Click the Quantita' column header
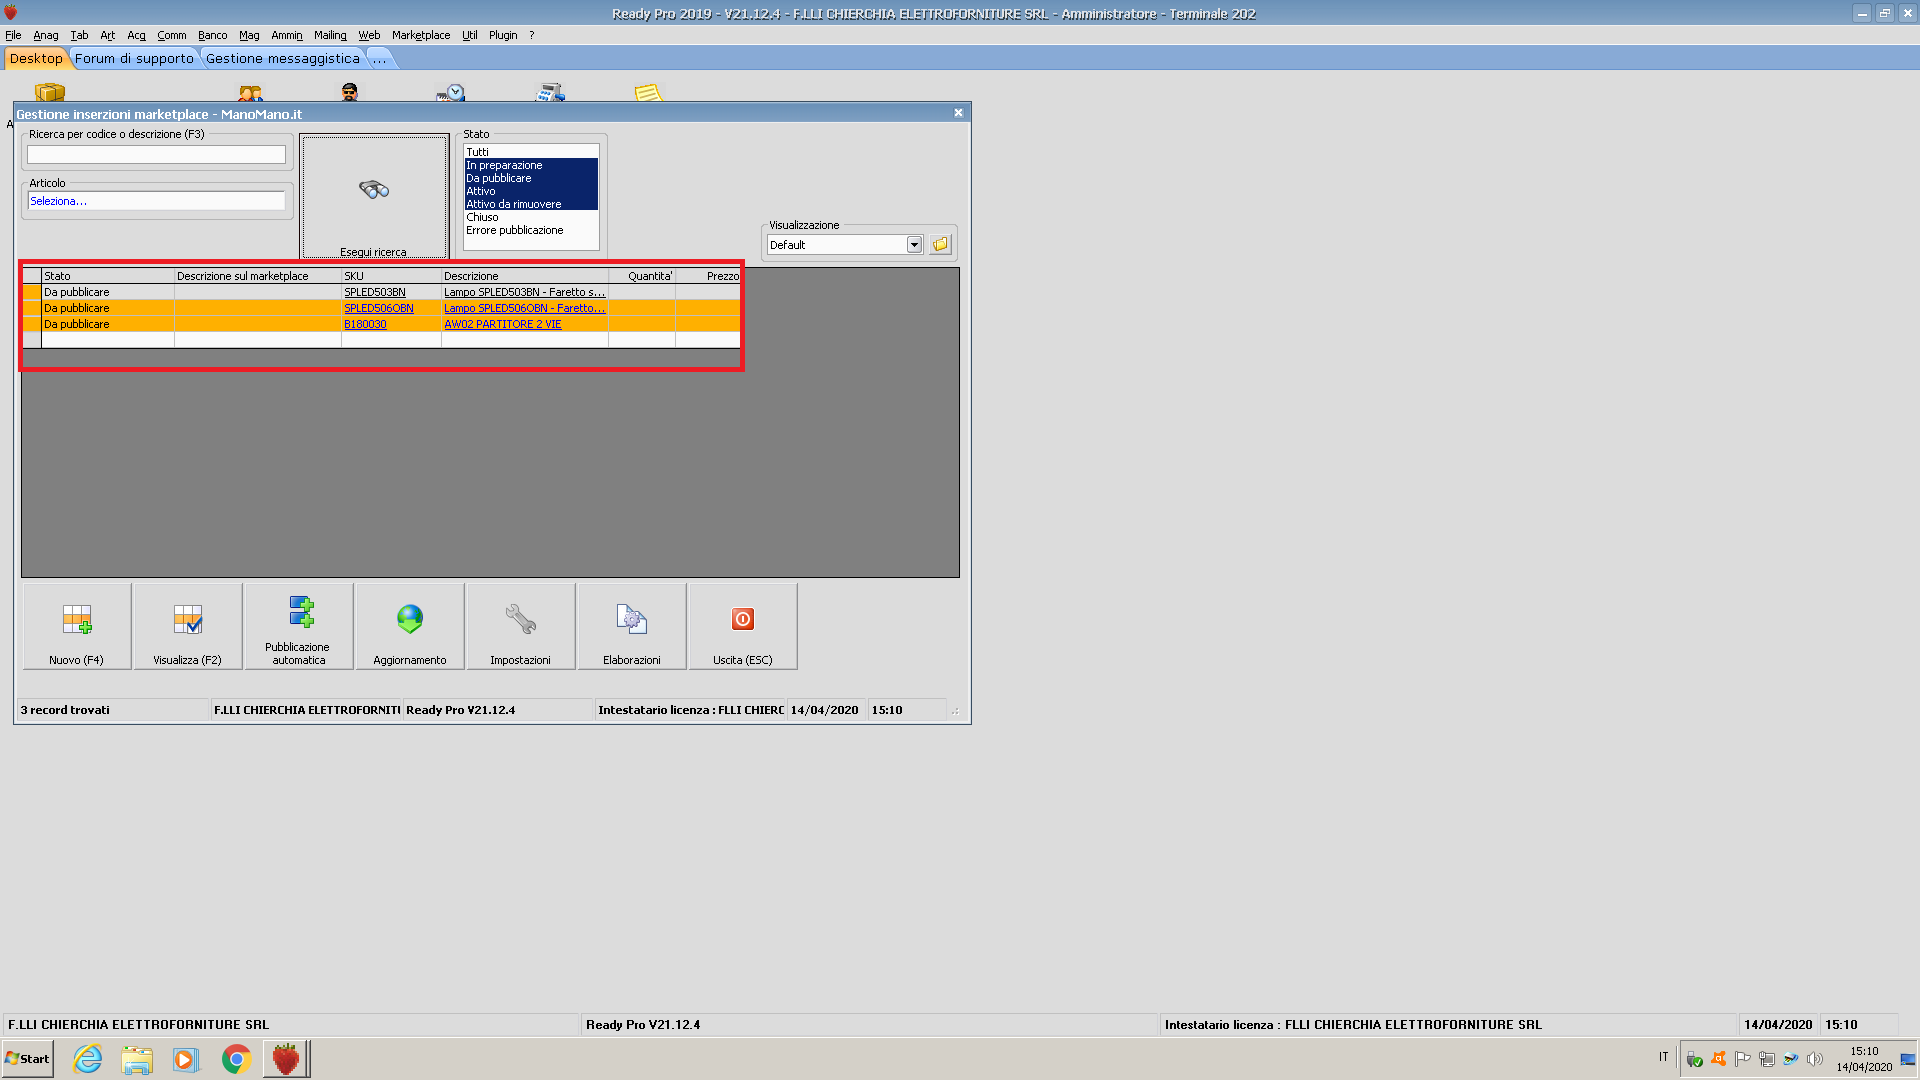 tap(642, 277)
